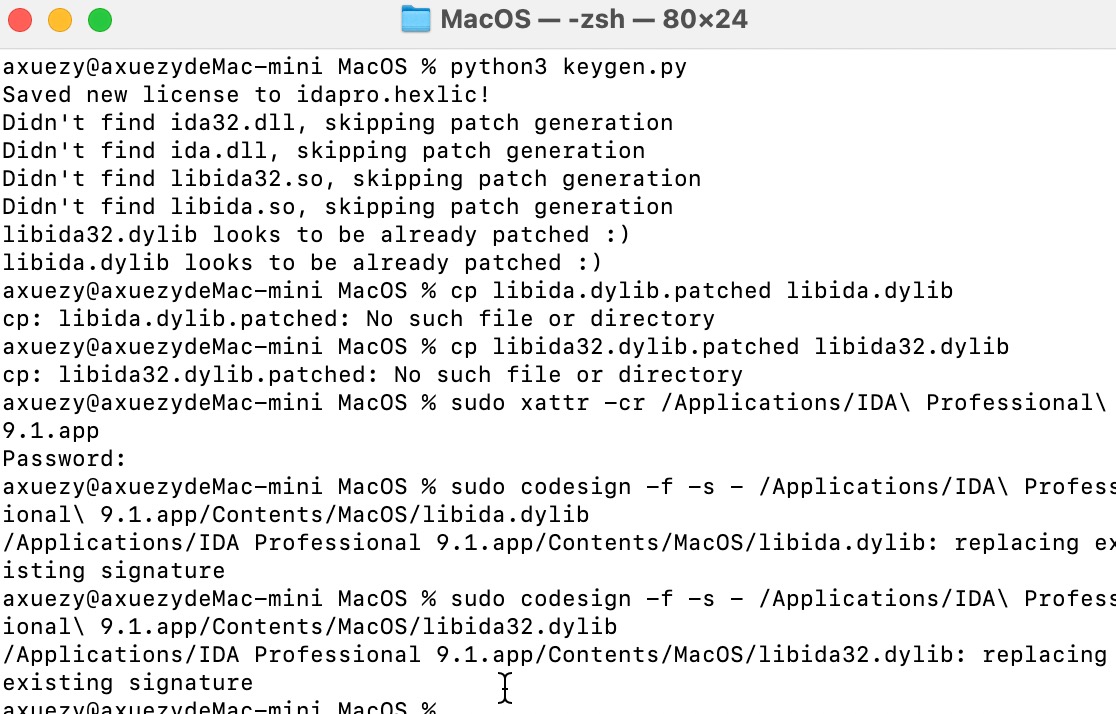Click the "libida32.dylib looks to be already patched" line
This screenshot has height=714, width=1116.
(x=316, y=235)
